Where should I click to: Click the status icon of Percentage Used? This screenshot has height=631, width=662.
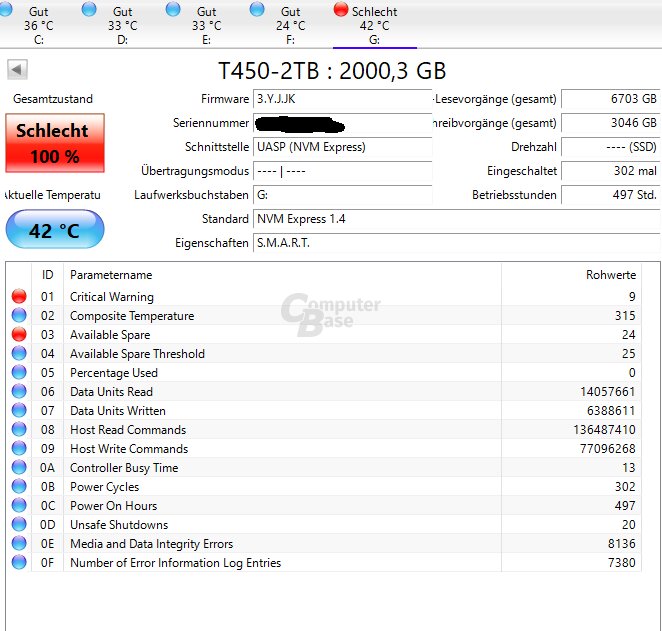[19, 372]
